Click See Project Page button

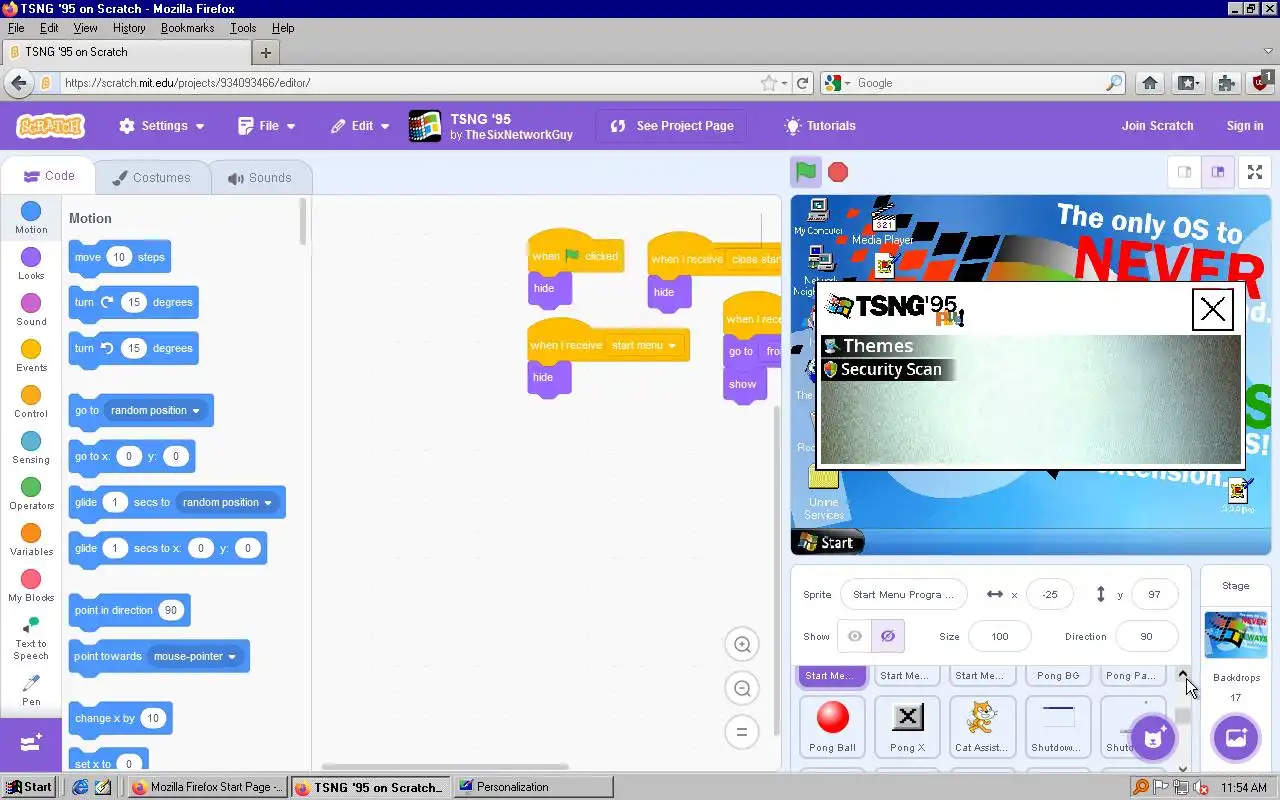click(x=672, y=126)
